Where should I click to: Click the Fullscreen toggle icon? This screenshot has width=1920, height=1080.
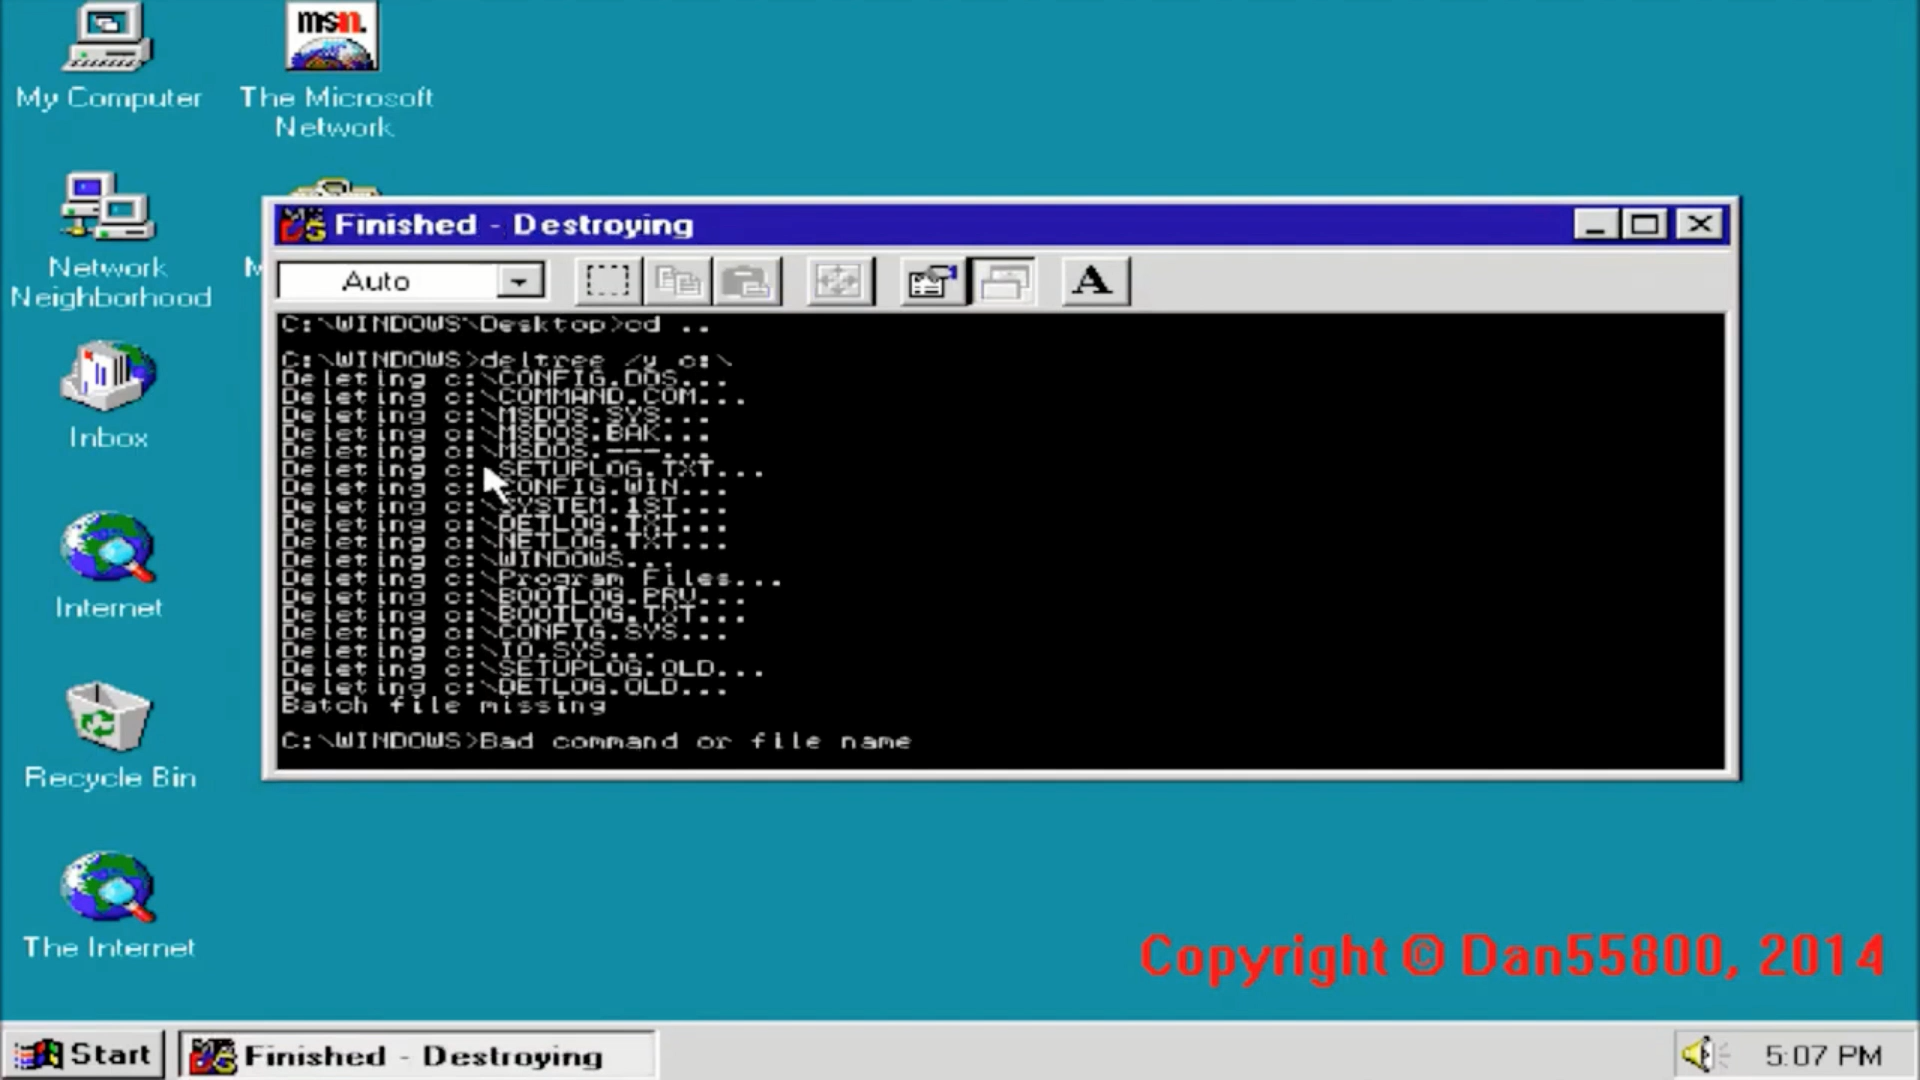pyautogui.click(x=837, y=281)
